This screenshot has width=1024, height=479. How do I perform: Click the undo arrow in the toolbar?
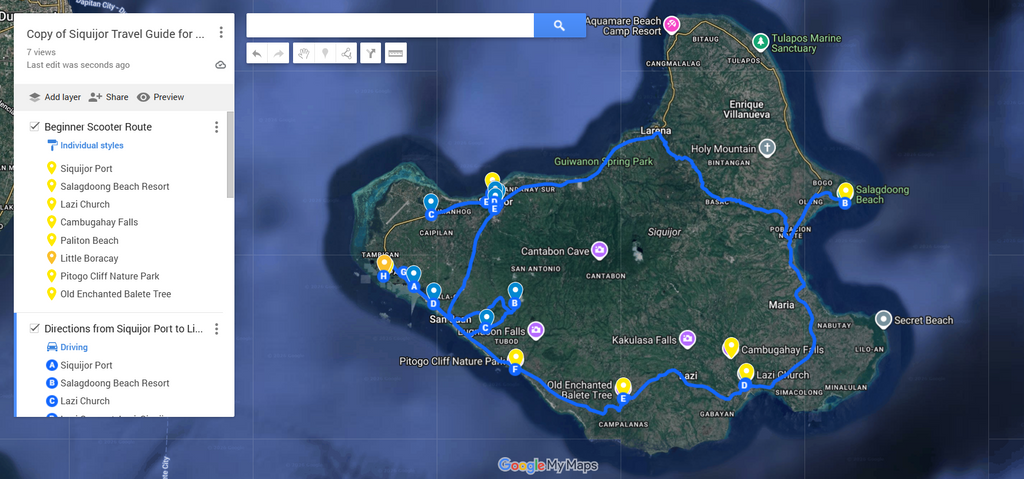pos(257,54)
